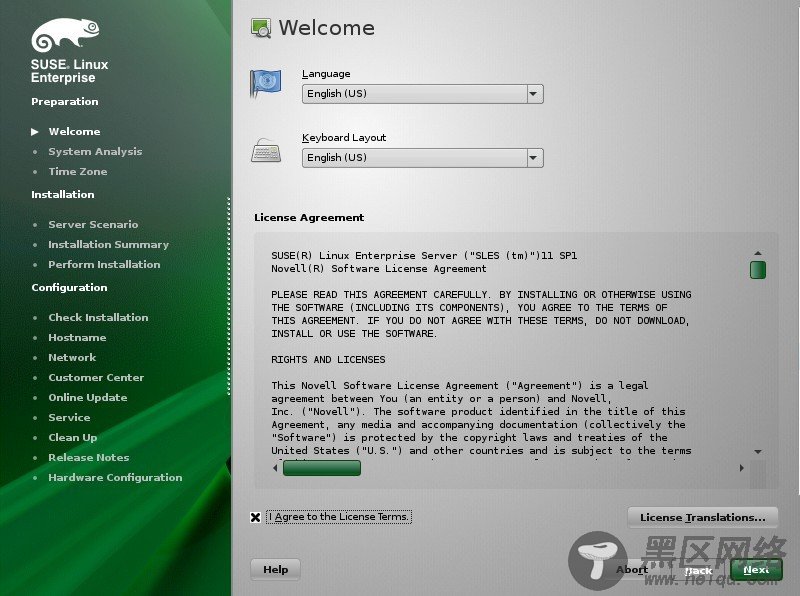The width and height of the screenshot is (800, 596).
Task: Click the Language combo box showing English (US)
Action: (x=422, y=94)
